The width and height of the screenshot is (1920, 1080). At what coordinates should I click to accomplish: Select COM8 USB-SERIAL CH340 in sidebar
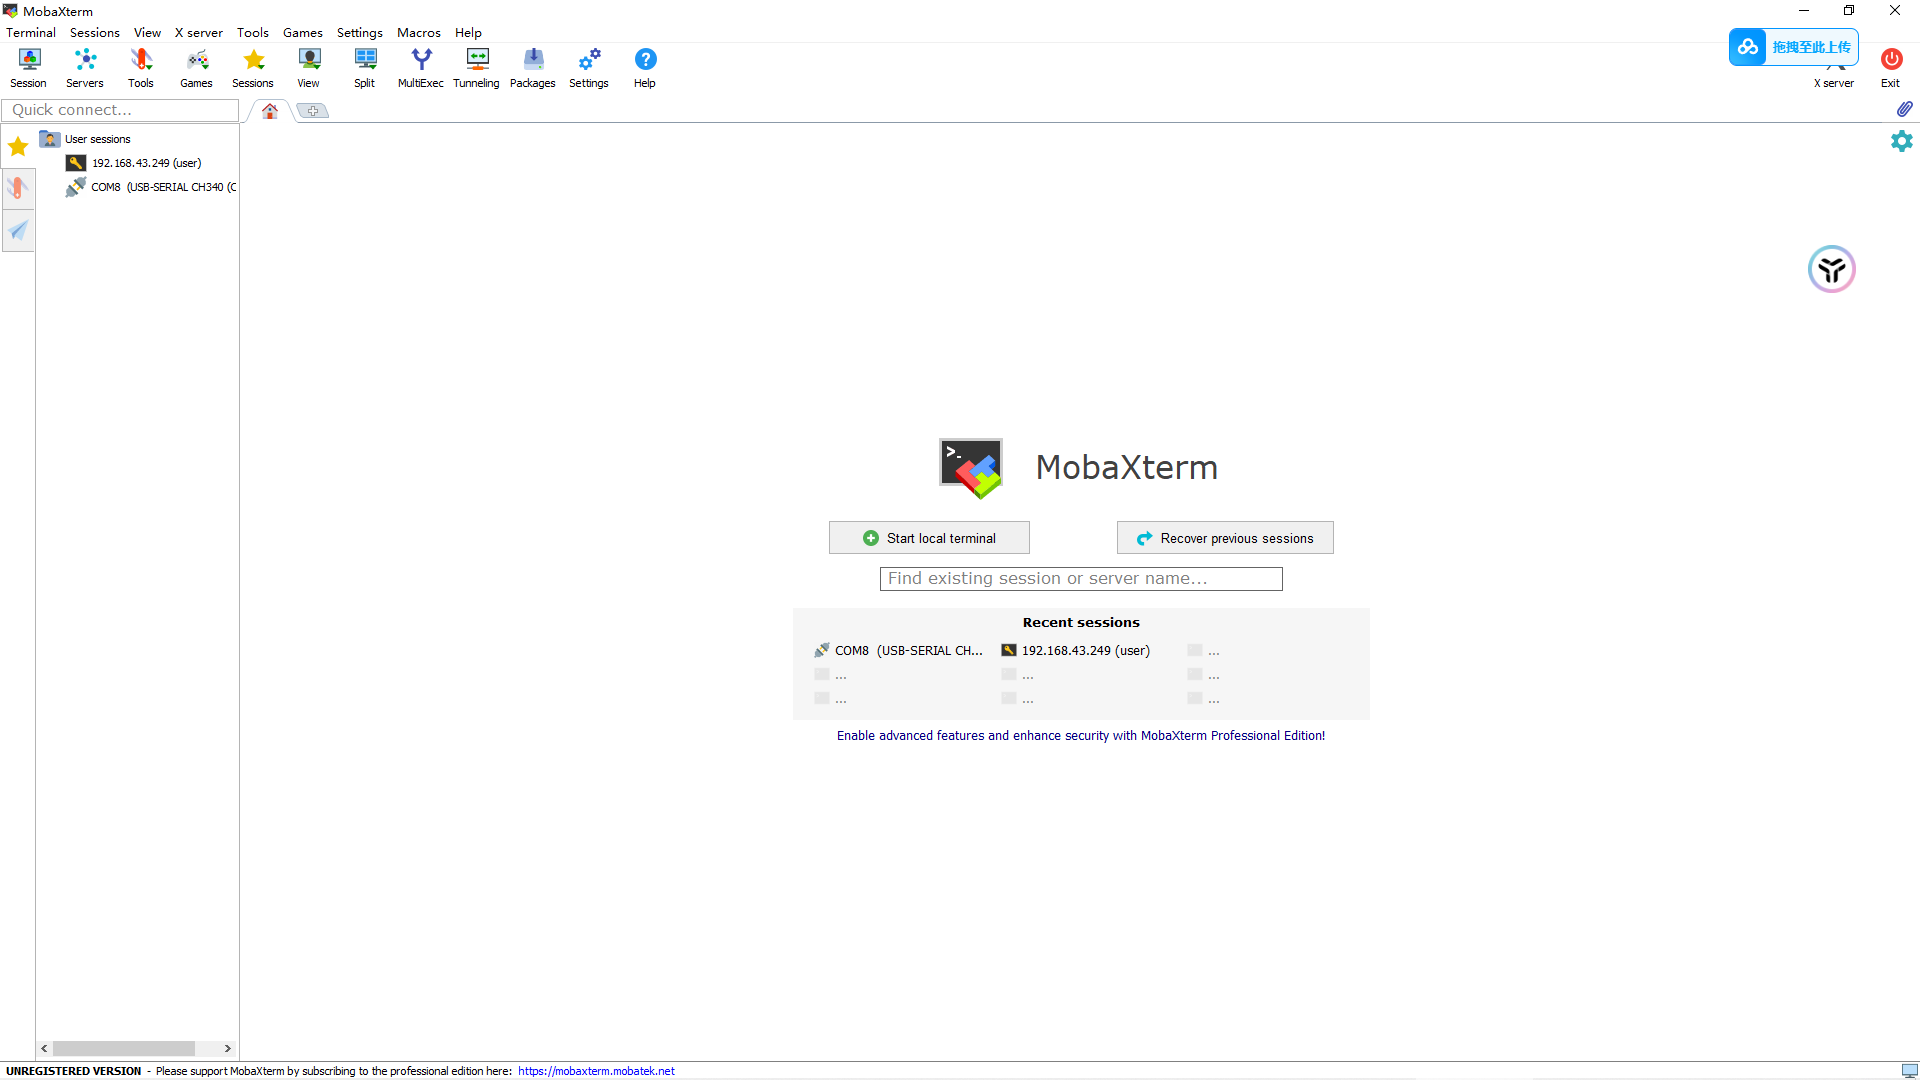point(152,187)
